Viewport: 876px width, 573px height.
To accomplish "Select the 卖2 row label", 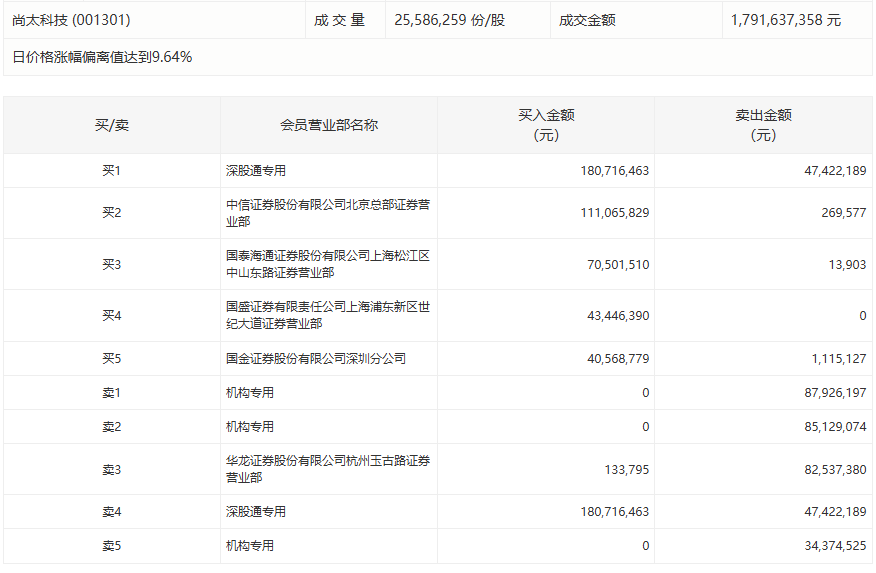I will click(112, 427).
